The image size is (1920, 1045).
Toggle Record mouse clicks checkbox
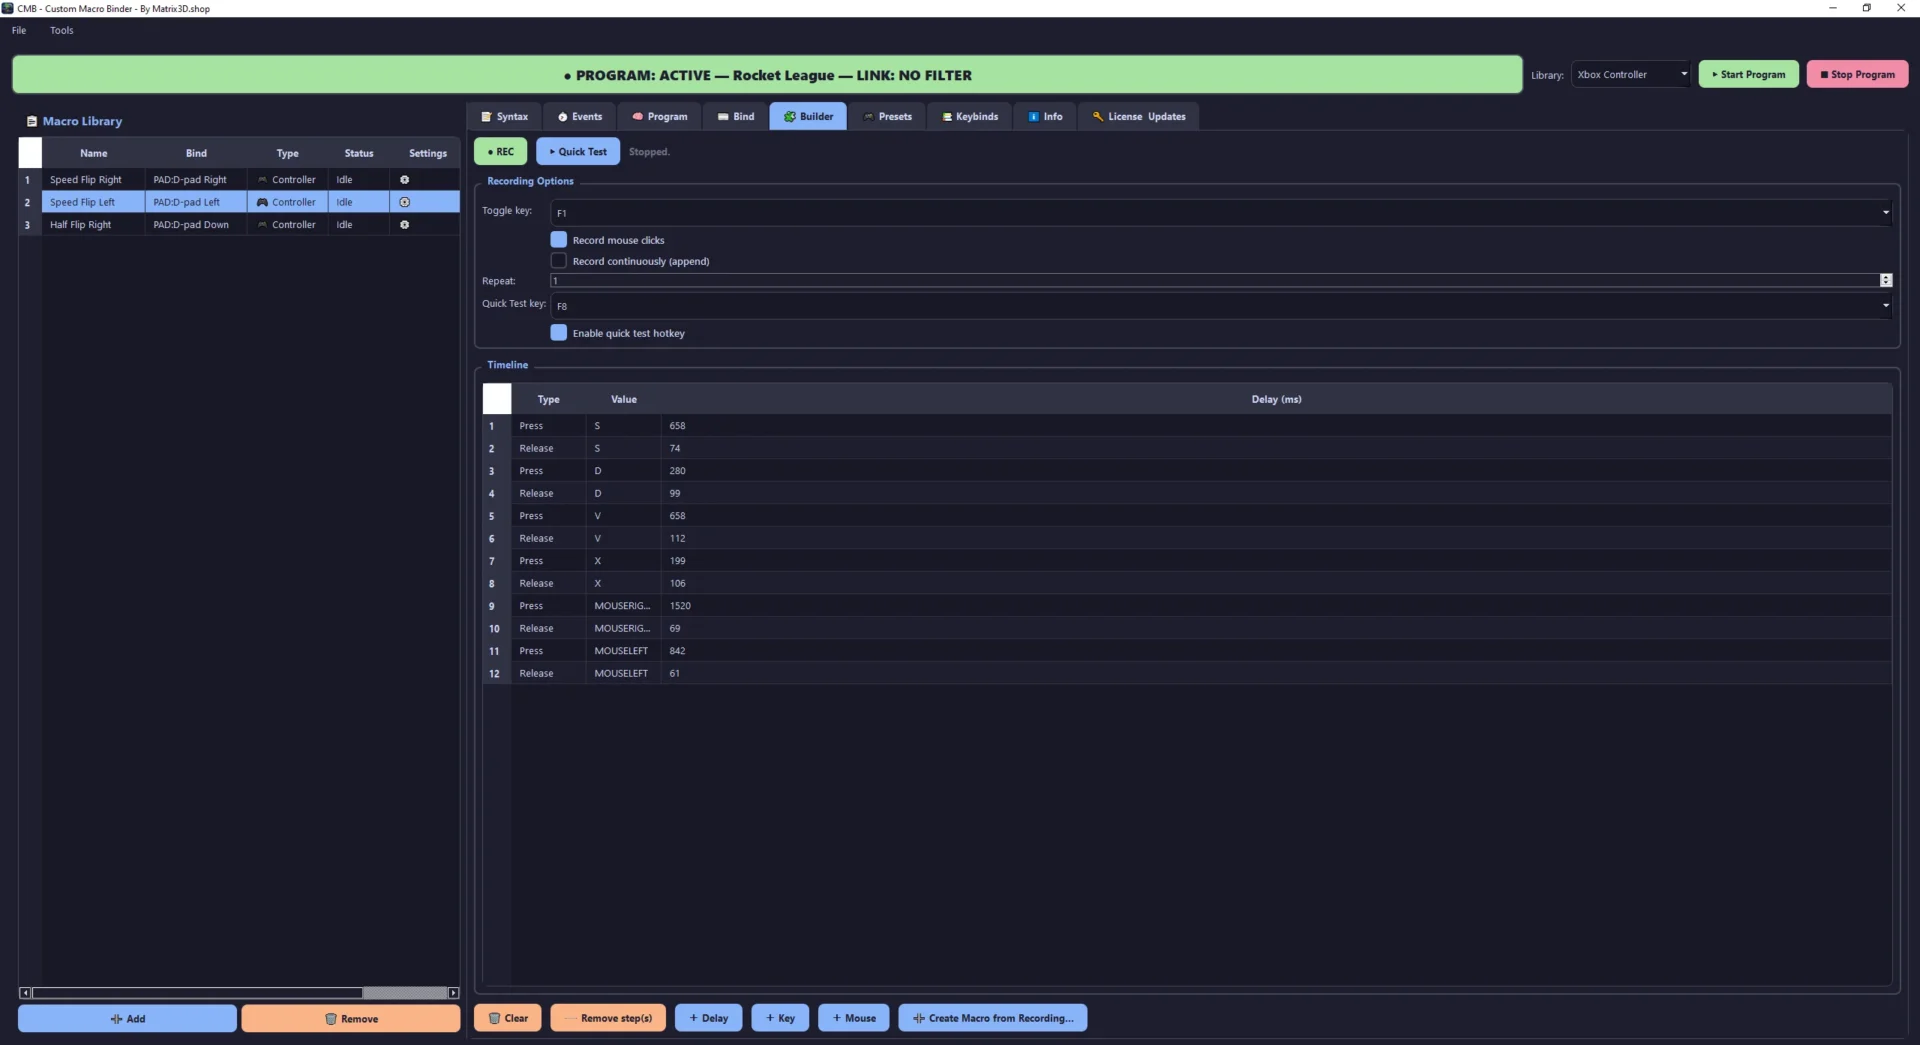coord(559,240)
